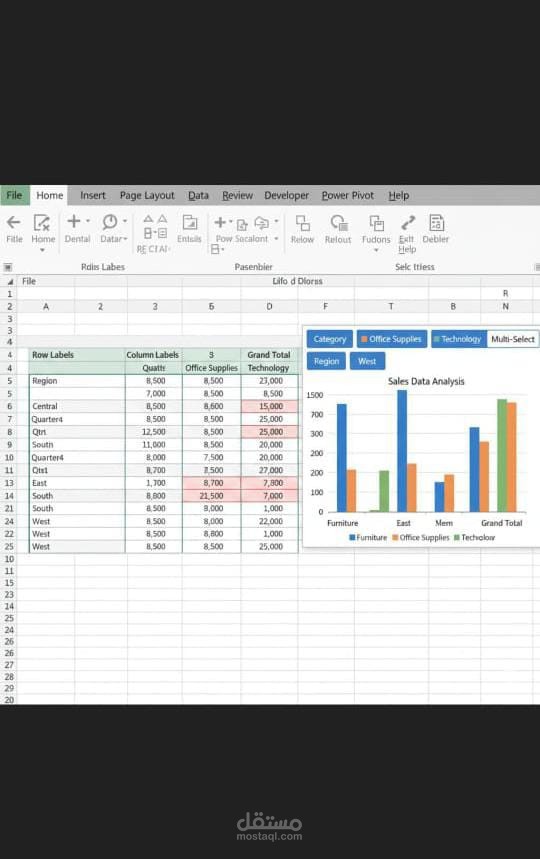The width and height of the screenshot is (540, 859).
Task: Select the Row Labels header cell
Action: tap(77, 354)
